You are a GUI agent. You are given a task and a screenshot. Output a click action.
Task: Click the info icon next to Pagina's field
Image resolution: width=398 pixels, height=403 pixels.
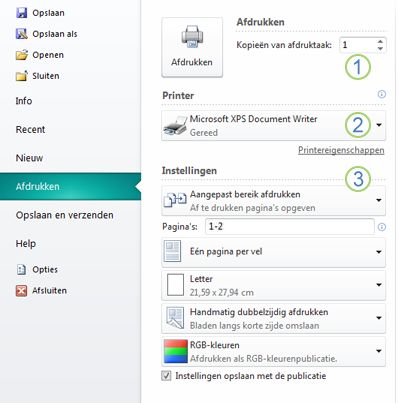(x=382, y=227)
